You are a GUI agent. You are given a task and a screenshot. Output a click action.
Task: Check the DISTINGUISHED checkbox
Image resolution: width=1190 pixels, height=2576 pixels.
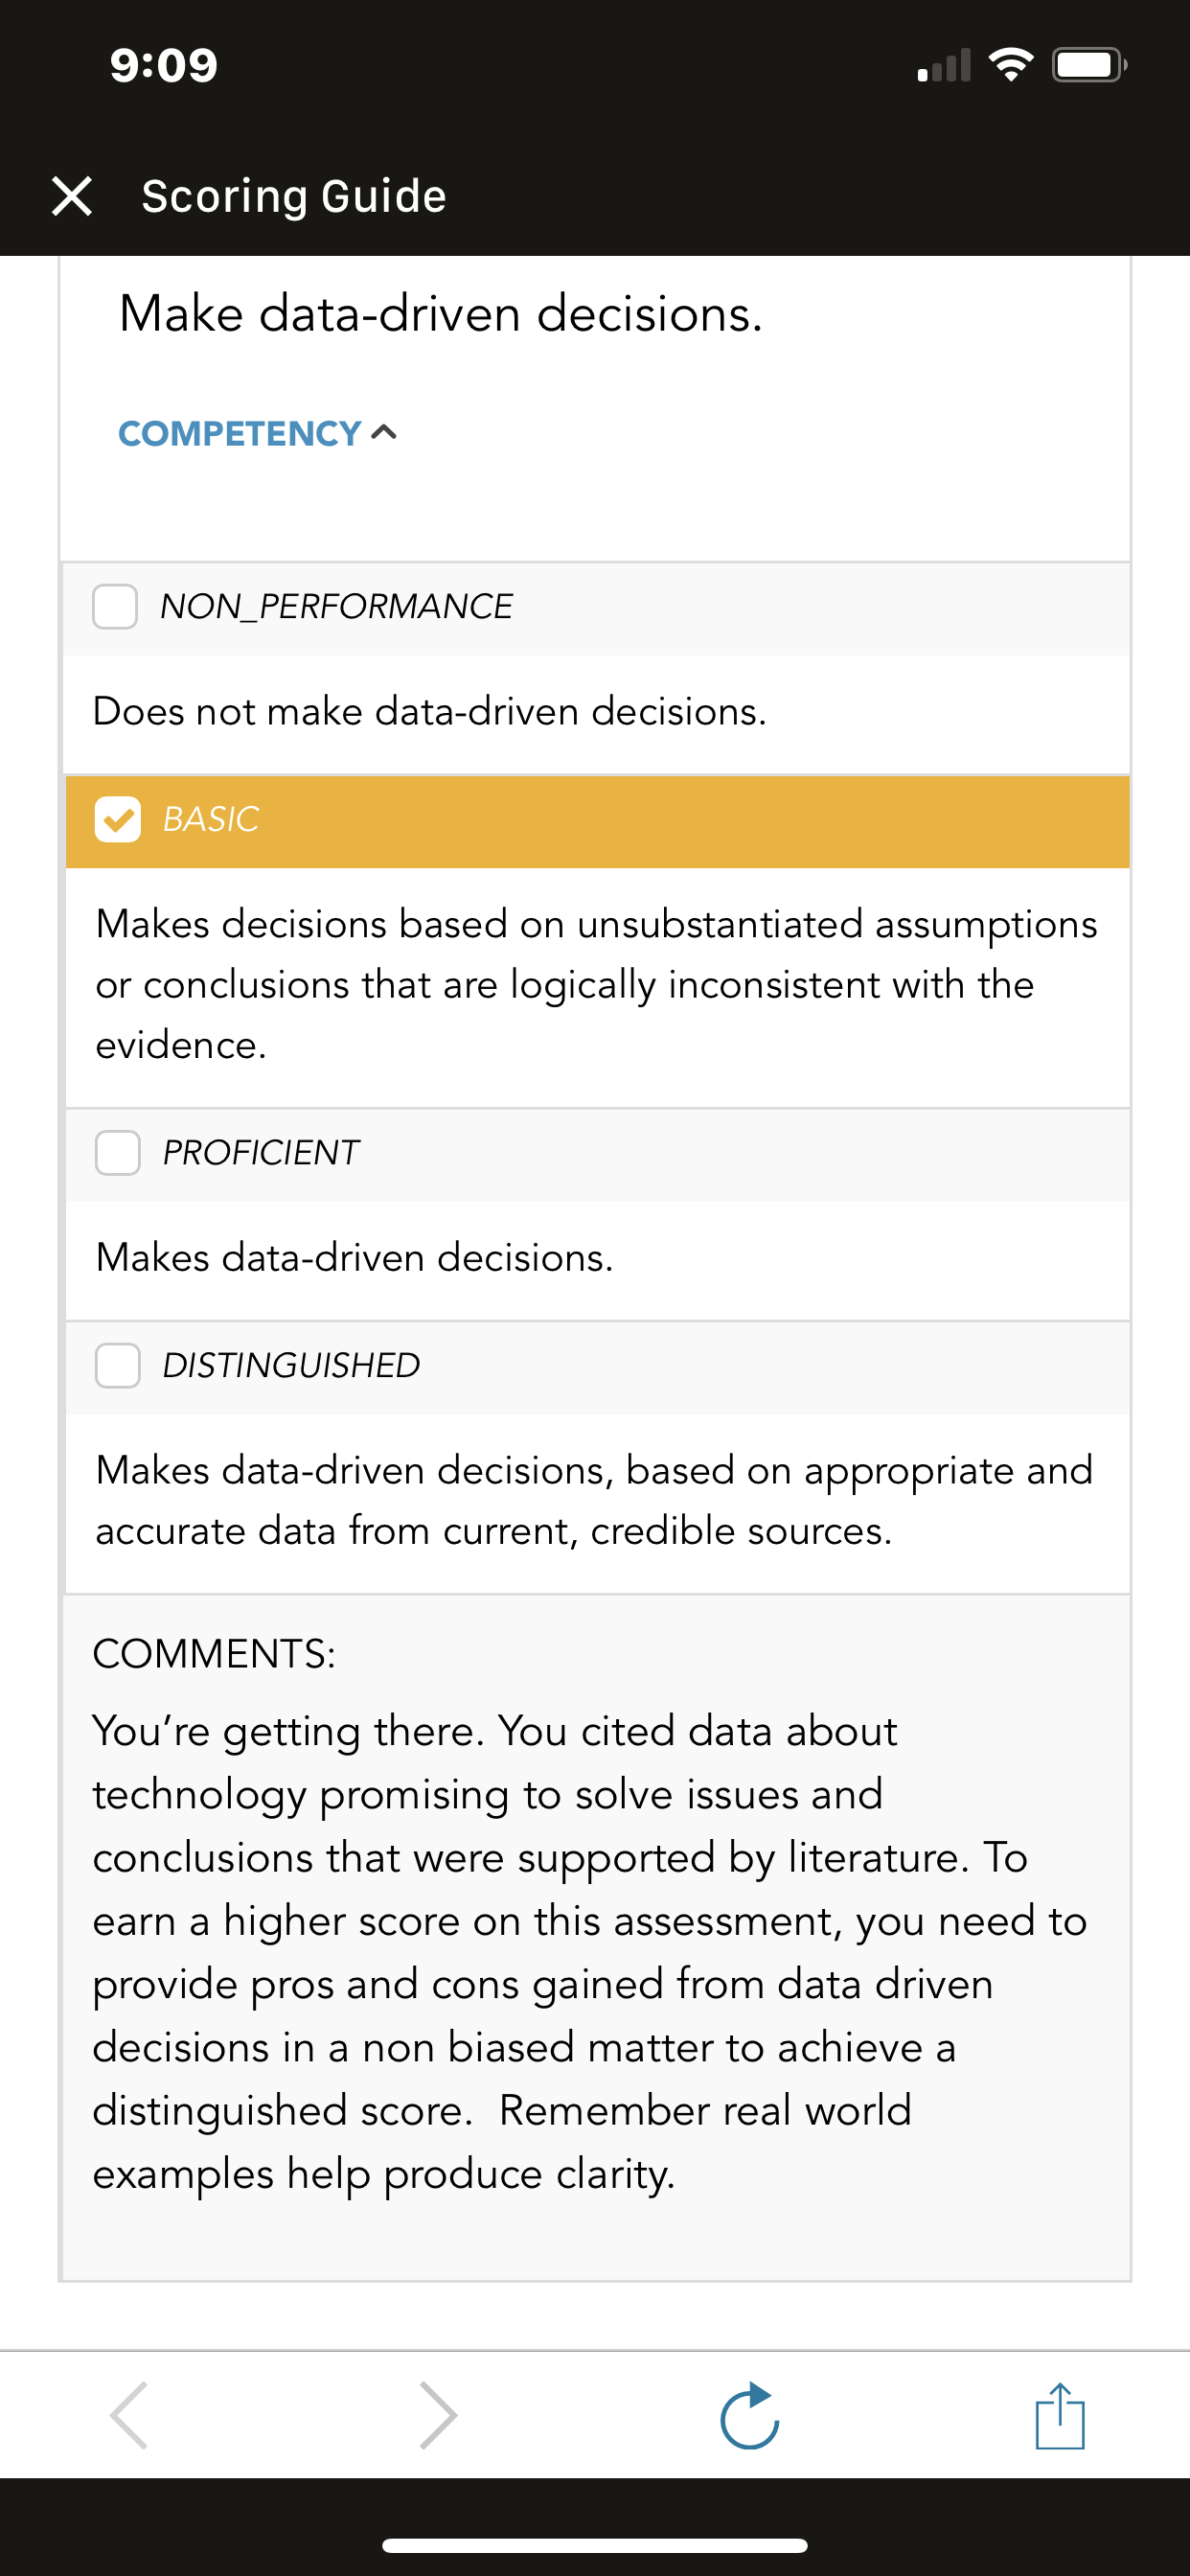[118, 1366]
